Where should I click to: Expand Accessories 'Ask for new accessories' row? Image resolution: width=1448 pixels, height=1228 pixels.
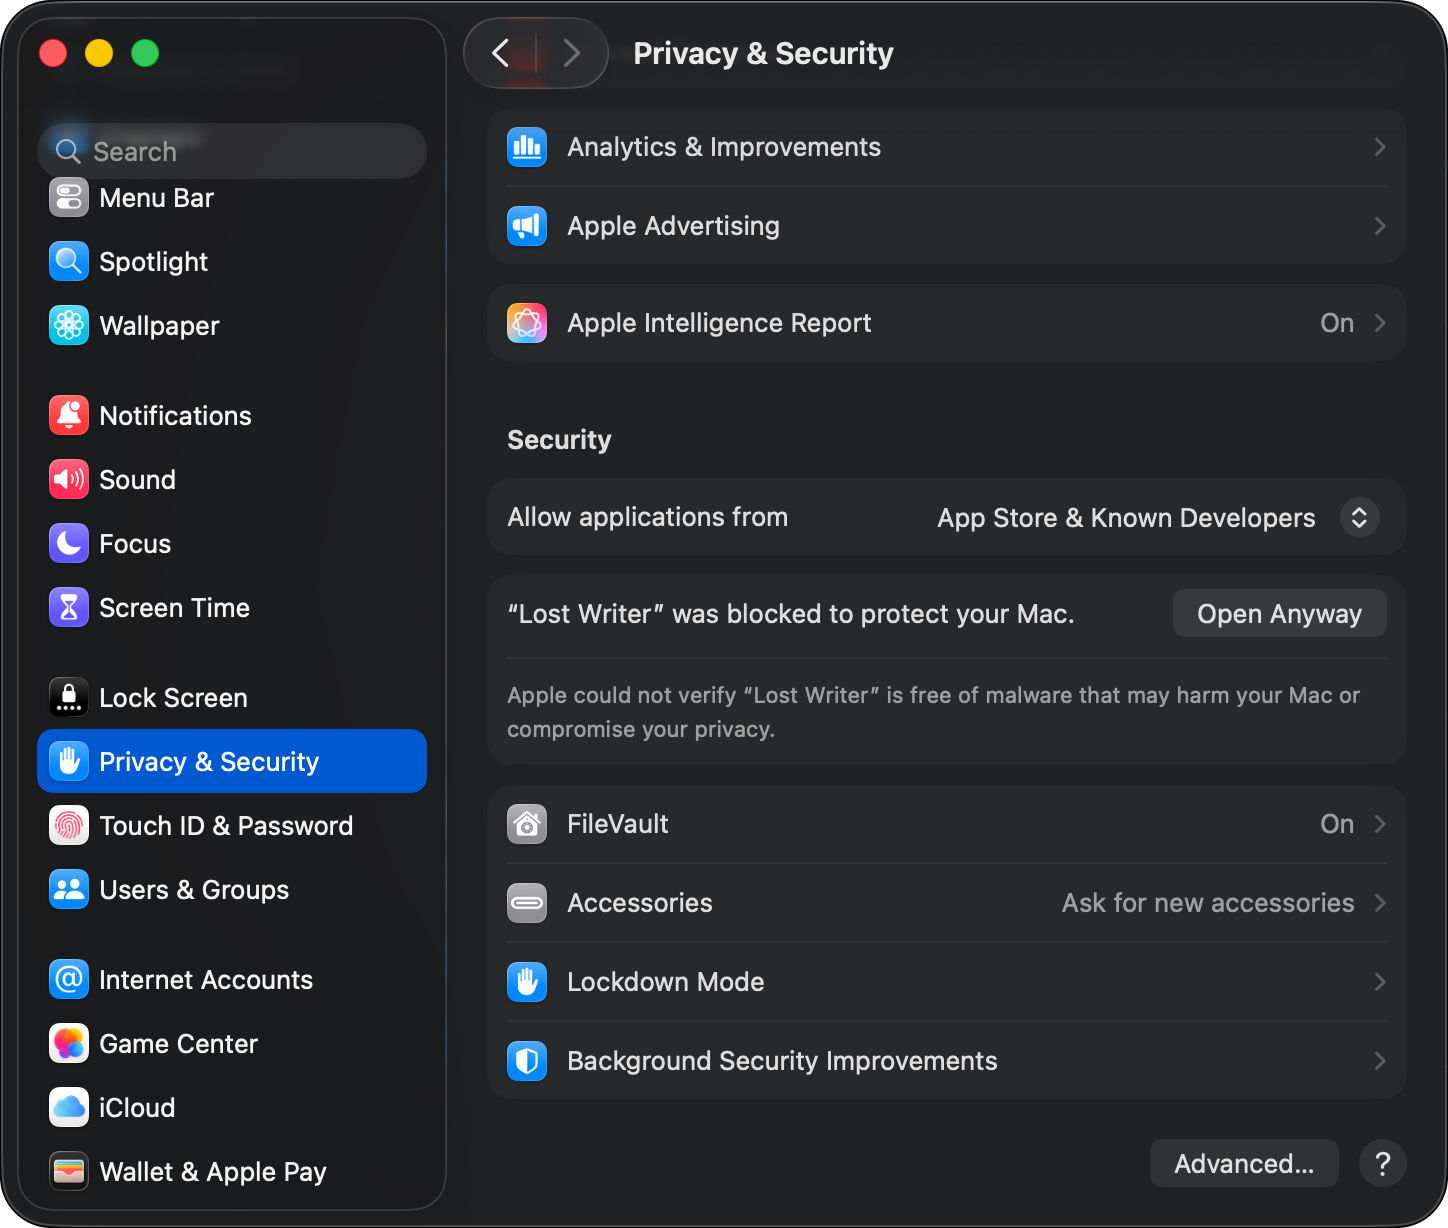[947, 903]
